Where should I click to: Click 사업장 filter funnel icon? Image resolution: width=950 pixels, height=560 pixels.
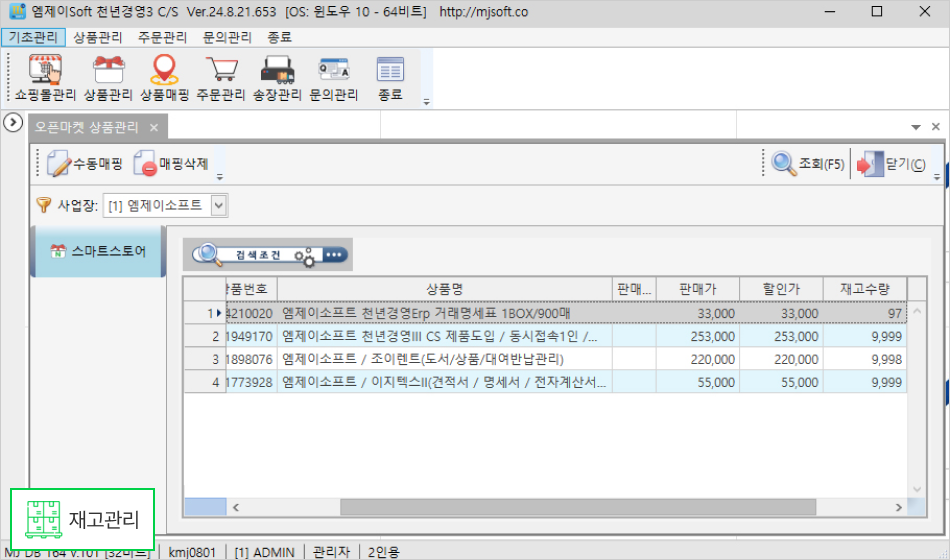(x=44, y=205)
